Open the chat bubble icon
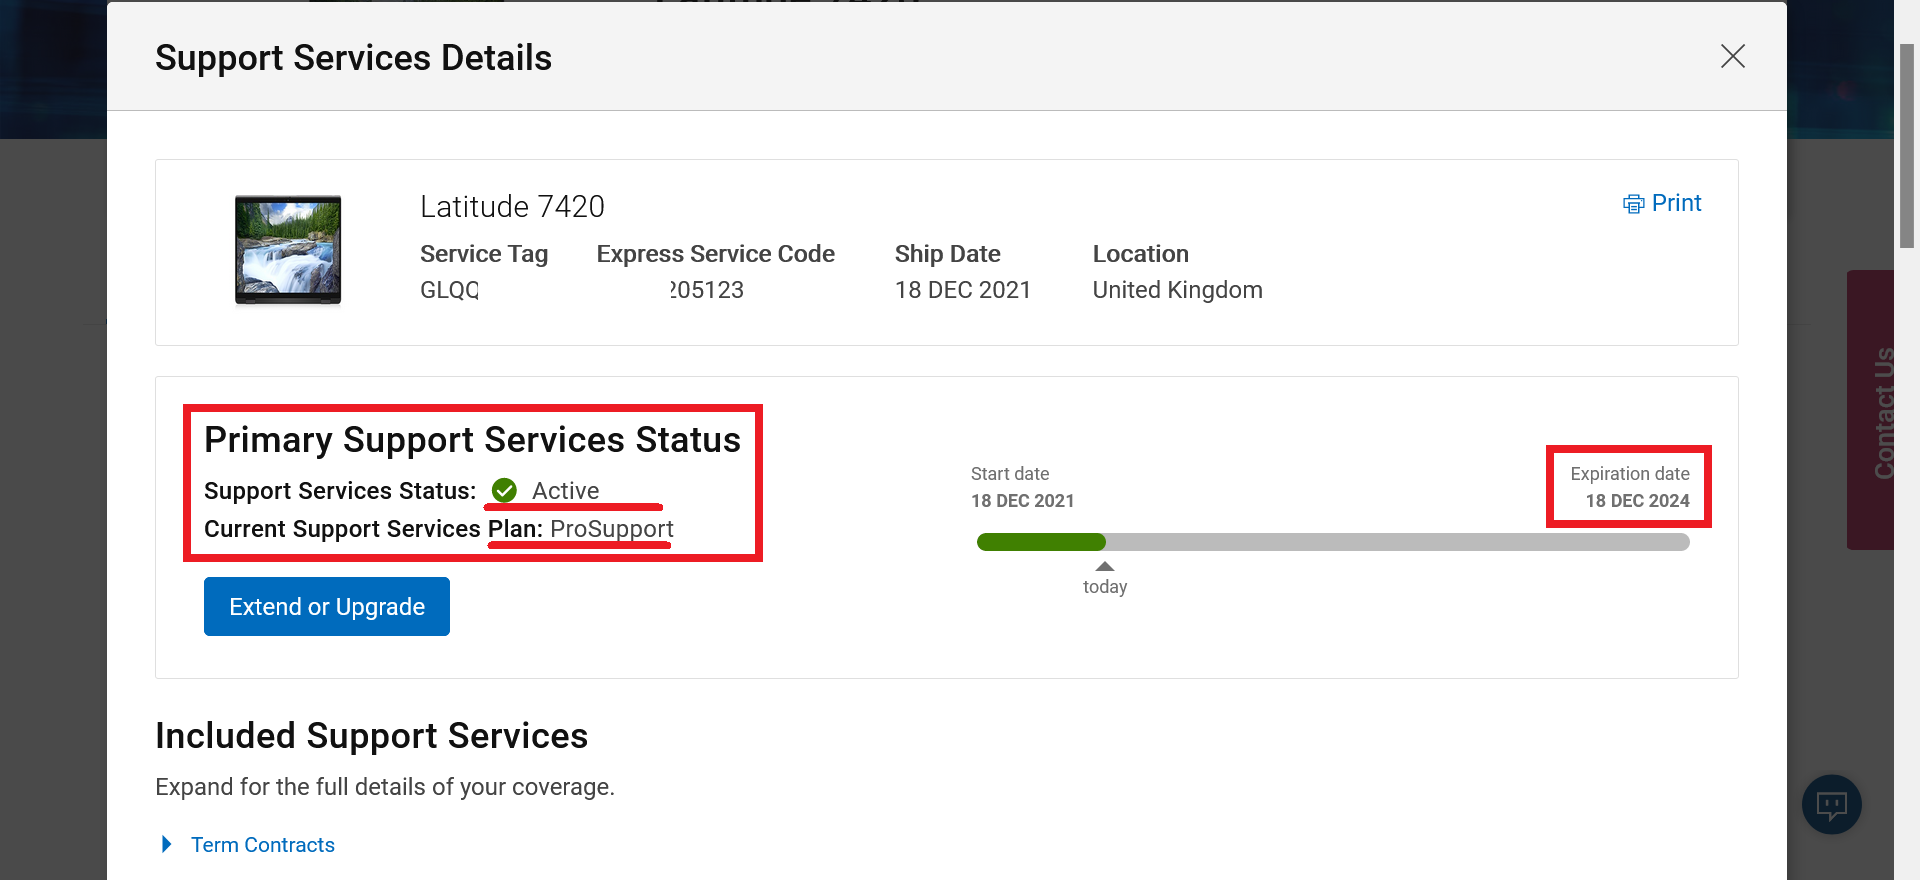 [1831, 804]
